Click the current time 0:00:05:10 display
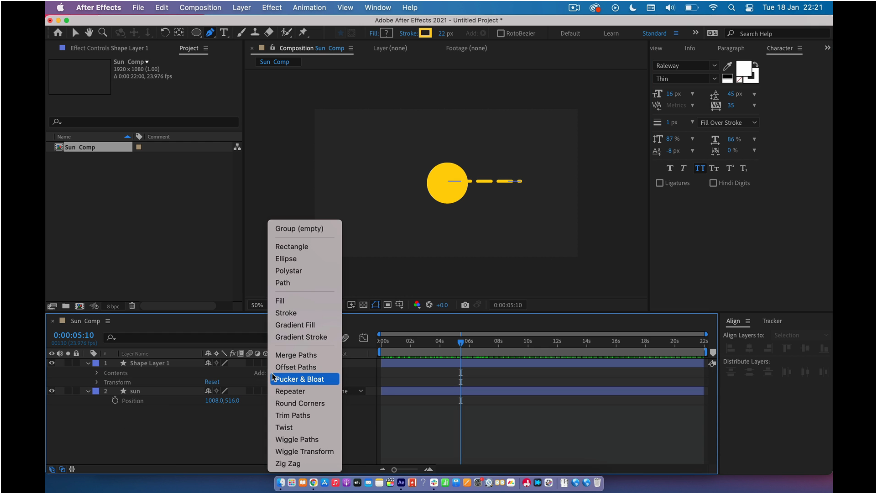This screenshot has height=494, width=877. pos(74,335)
